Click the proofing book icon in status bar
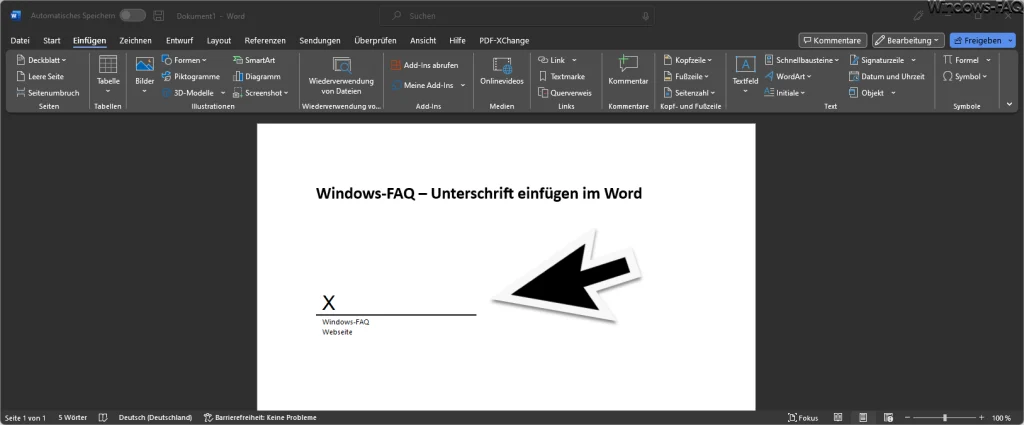The width and height of the screenshot is (1024, 425). click(103, 417)
